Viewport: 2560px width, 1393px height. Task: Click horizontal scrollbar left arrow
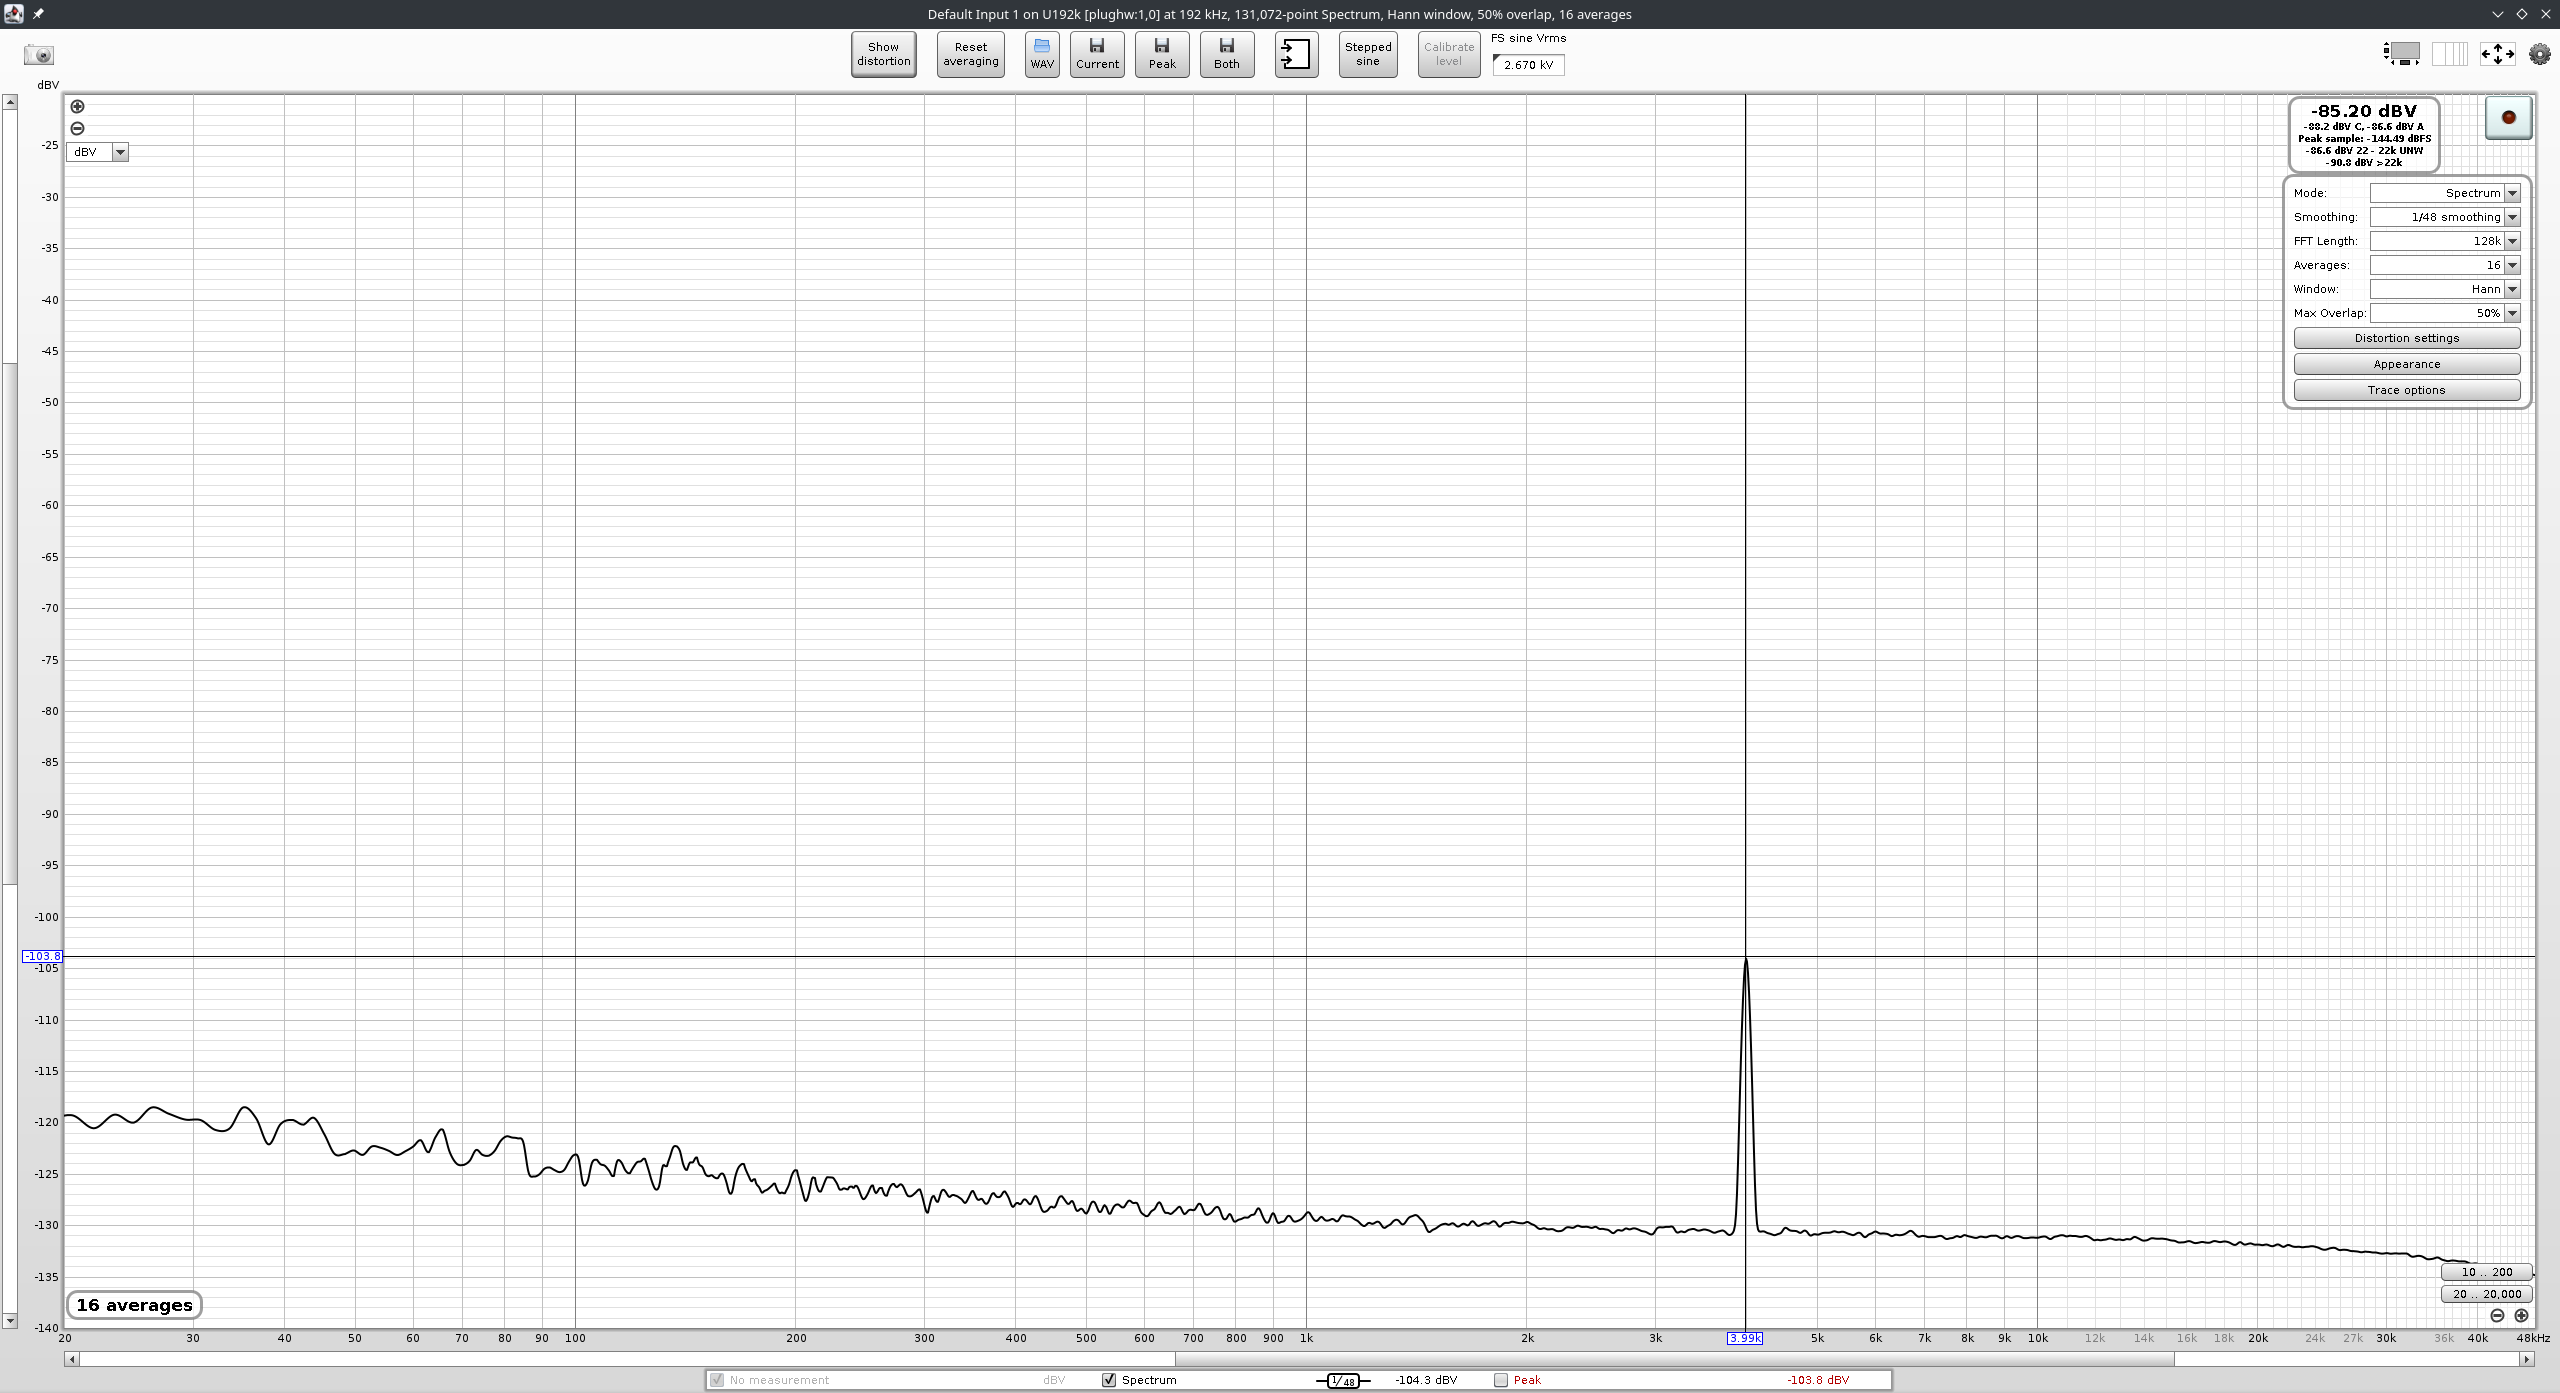(71, 1359)
